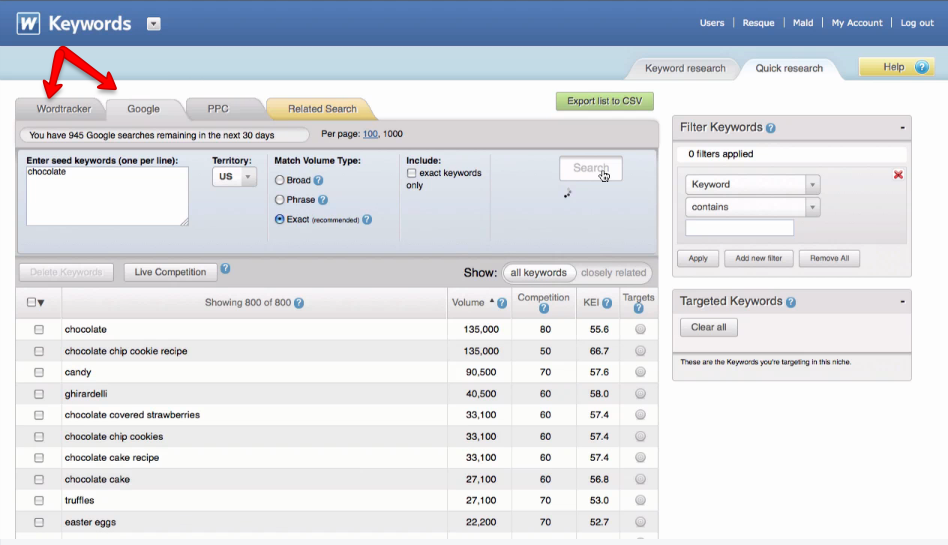Remove filter with the red X

(x=898, y=175)
